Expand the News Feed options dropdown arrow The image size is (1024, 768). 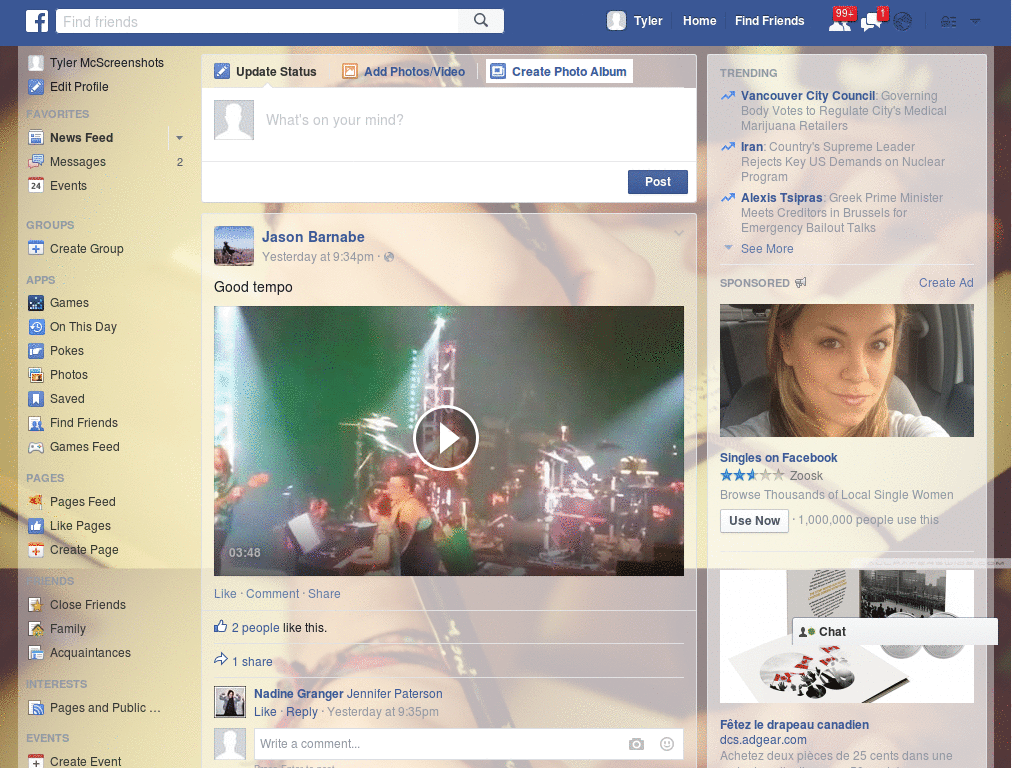click(179, 138)
